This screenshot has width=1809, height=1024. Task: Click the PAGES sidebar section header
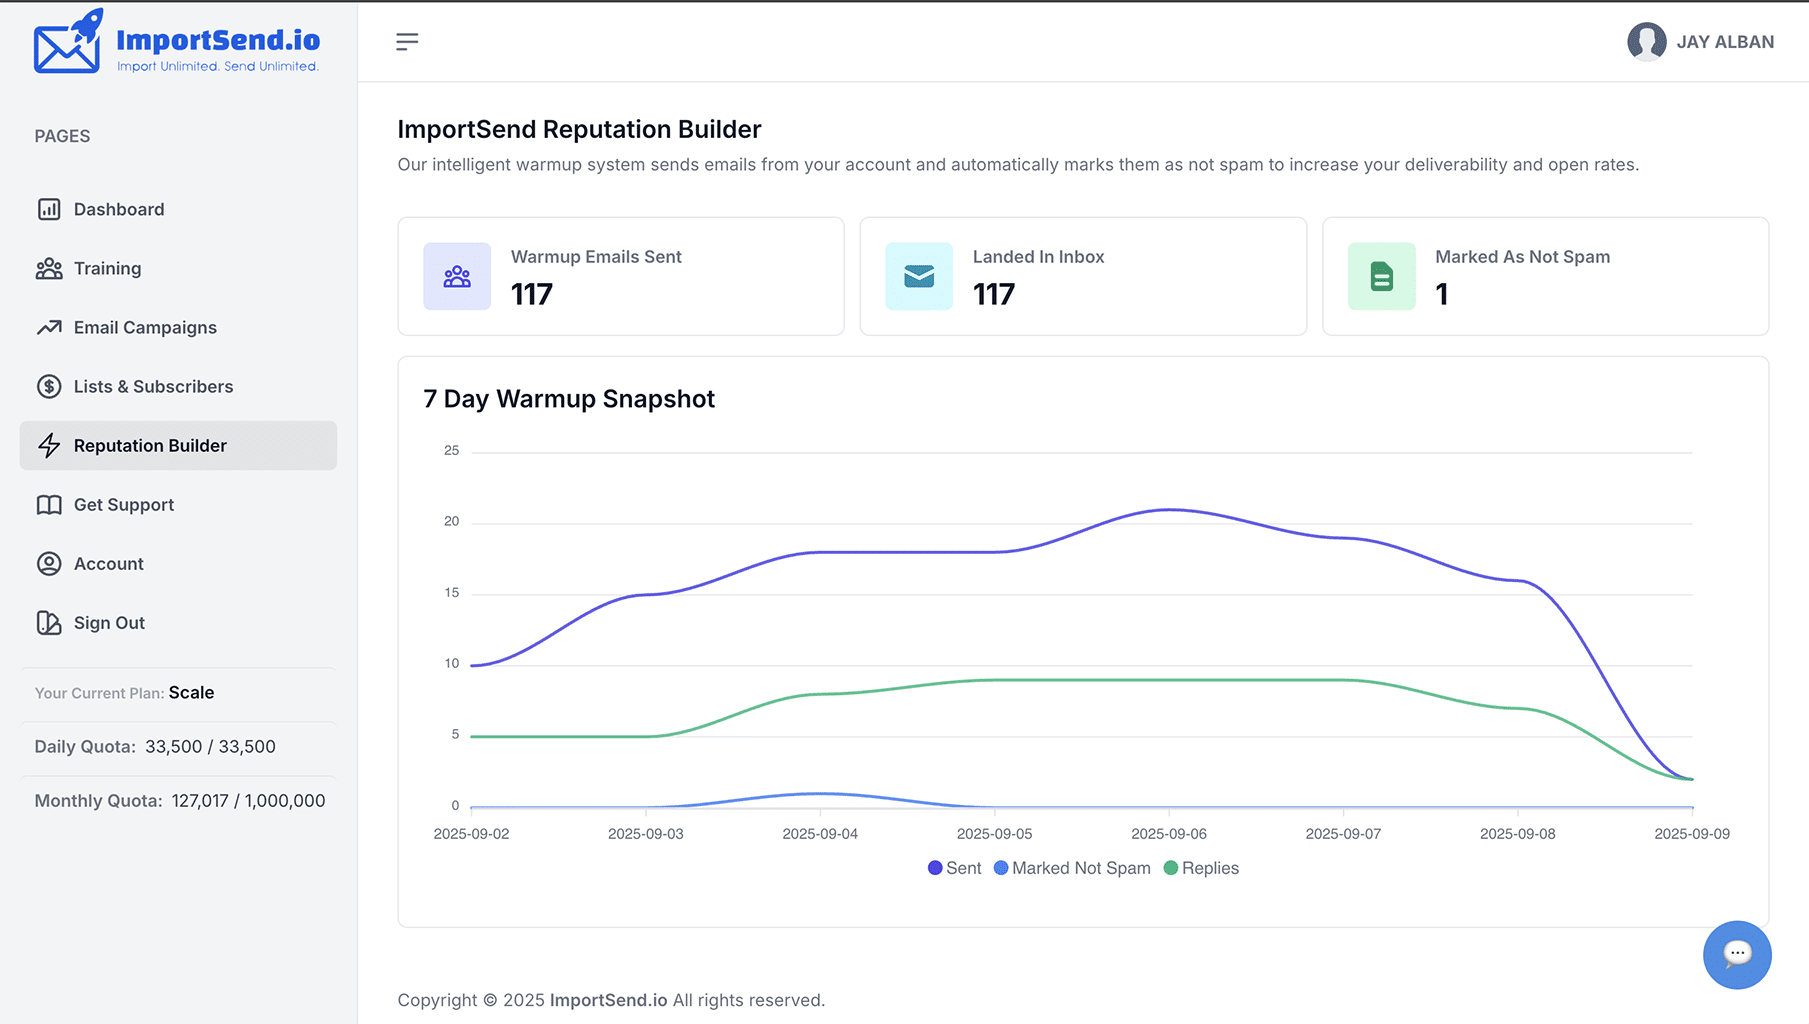tap(62, 136)
